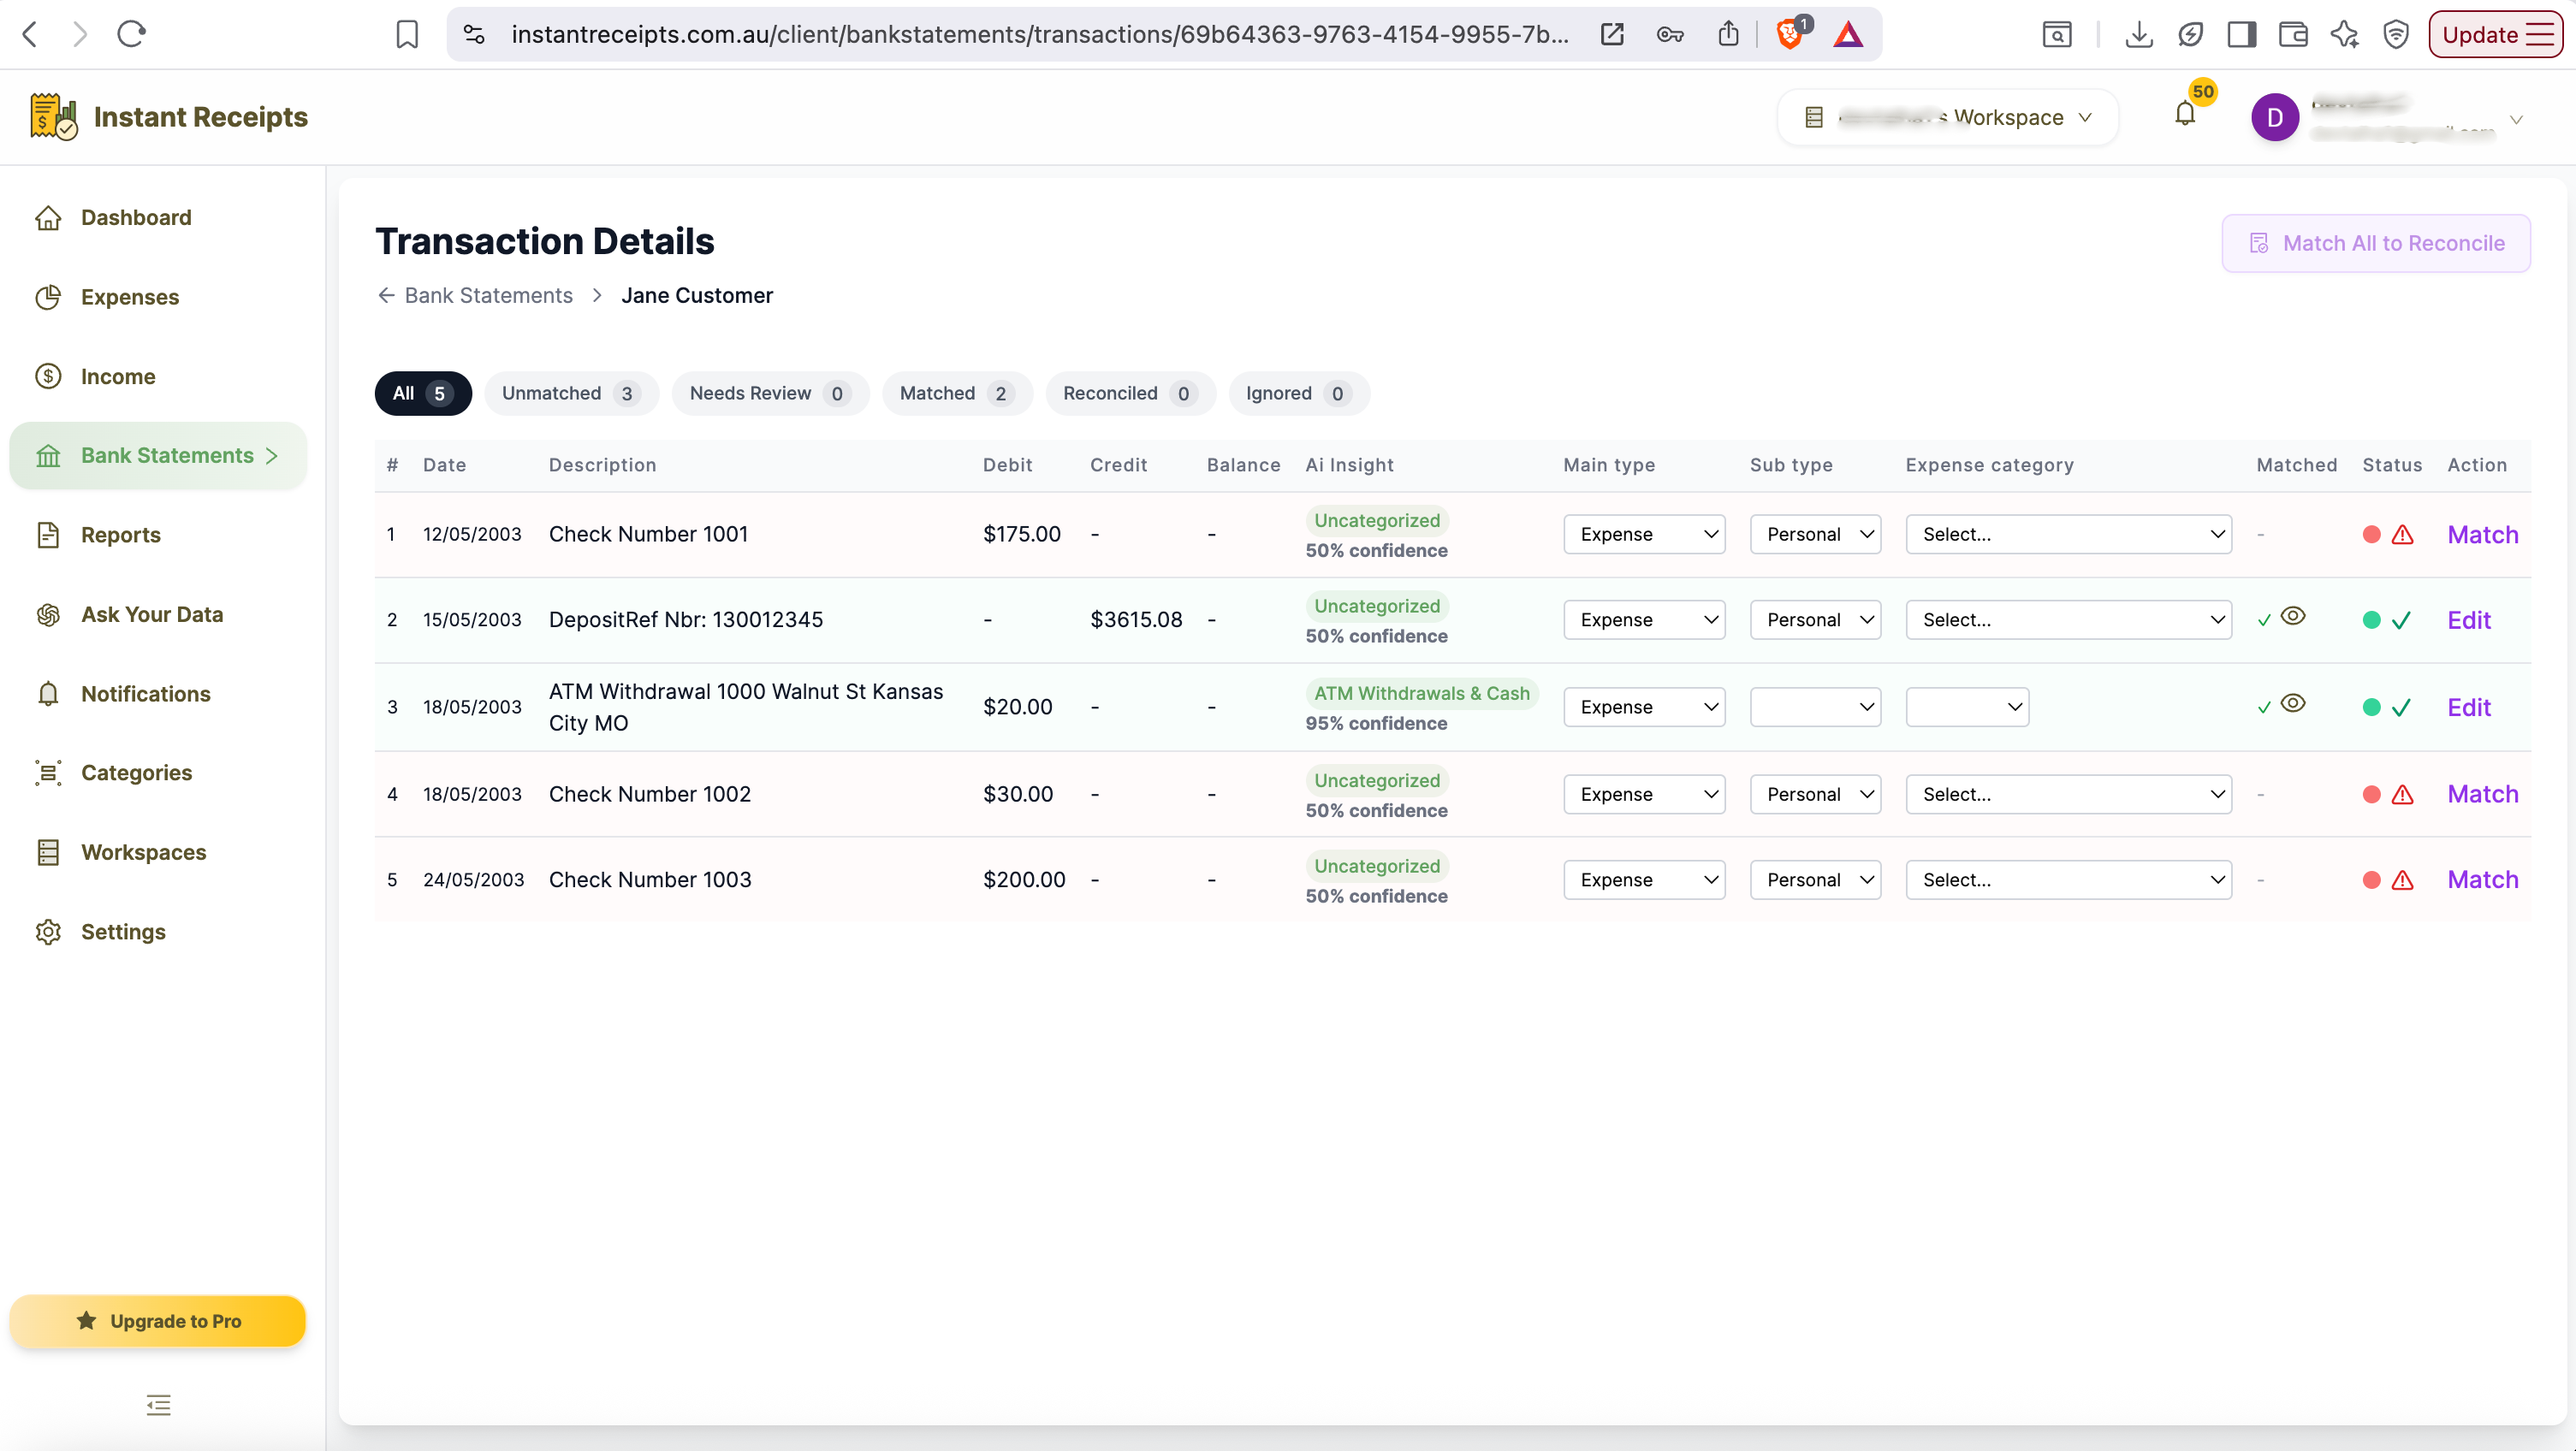Bookmark this page with the bookmark icon
This screenshot has height=1451, width=2576.
coord(407,34)
